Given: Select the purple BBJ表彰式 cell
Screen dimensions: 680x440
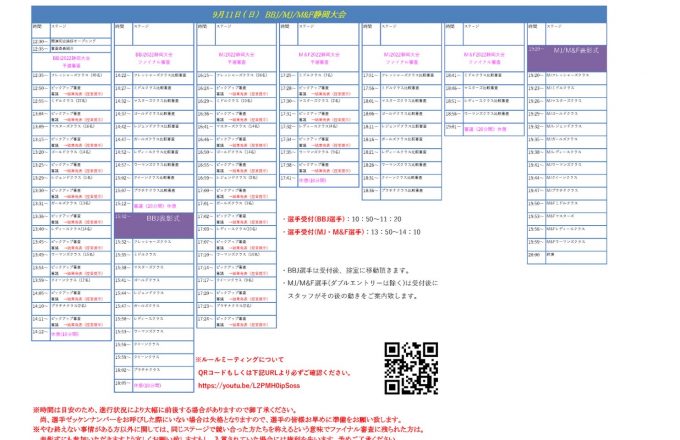Looking at the screenshot, I should (153, 216).
